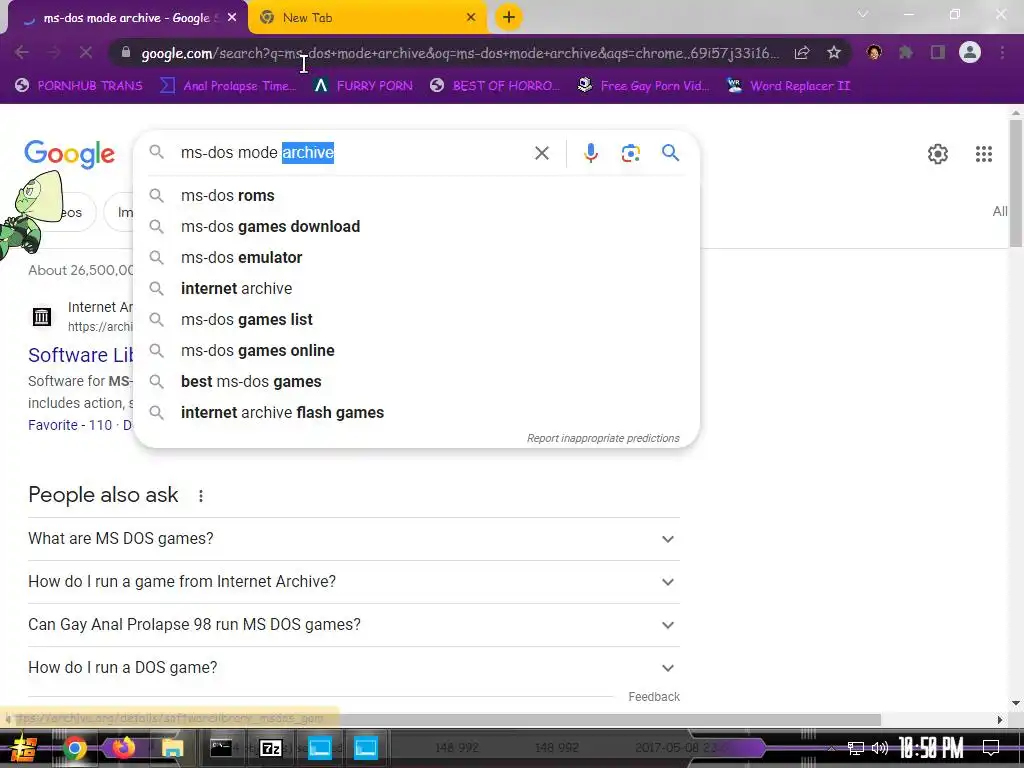Open the Software Library search result title
The height and width of the screenshot is (768, 1024).
(x=80, y=355)
